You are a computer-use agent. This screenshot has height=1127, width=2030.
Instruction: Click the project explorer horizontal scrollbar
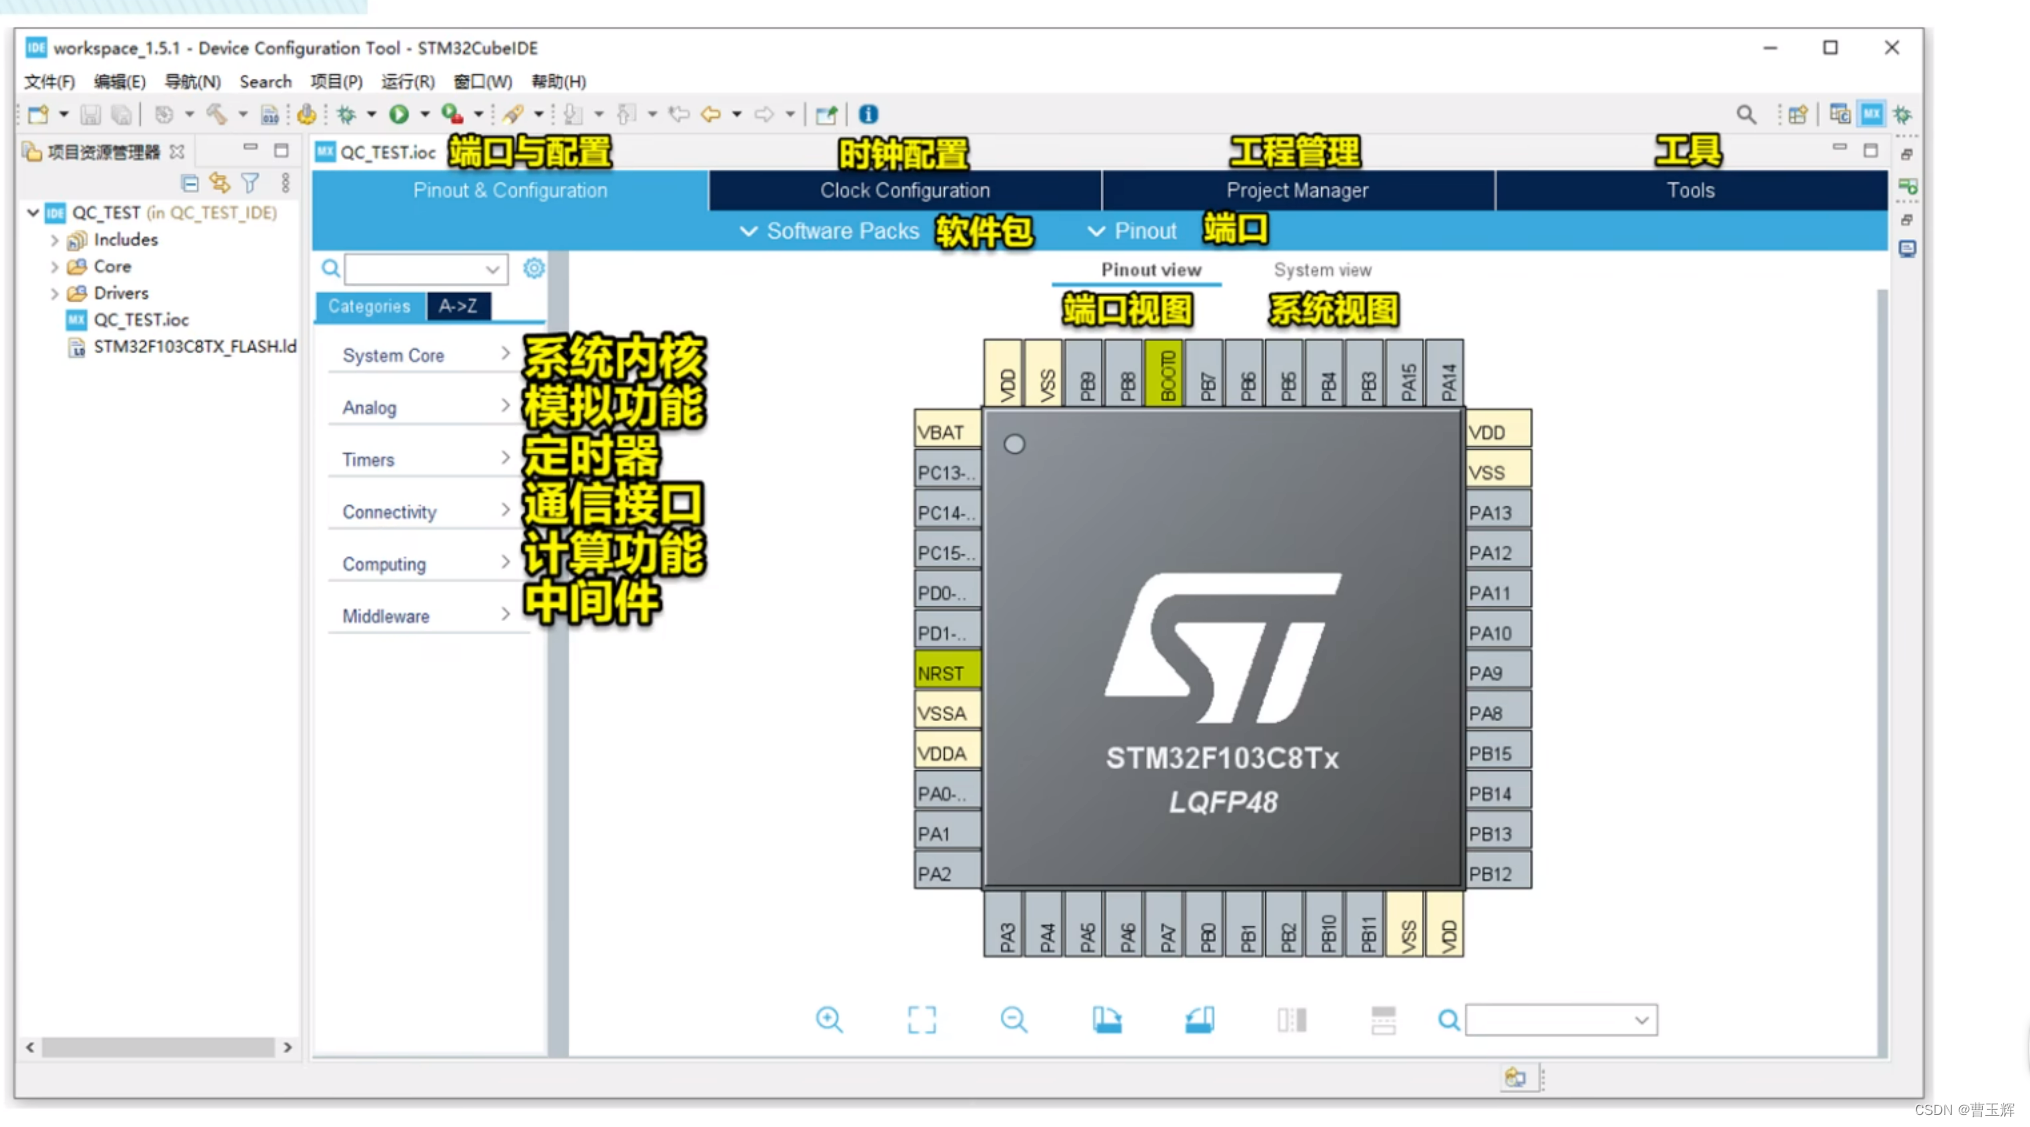(159, 1047)
